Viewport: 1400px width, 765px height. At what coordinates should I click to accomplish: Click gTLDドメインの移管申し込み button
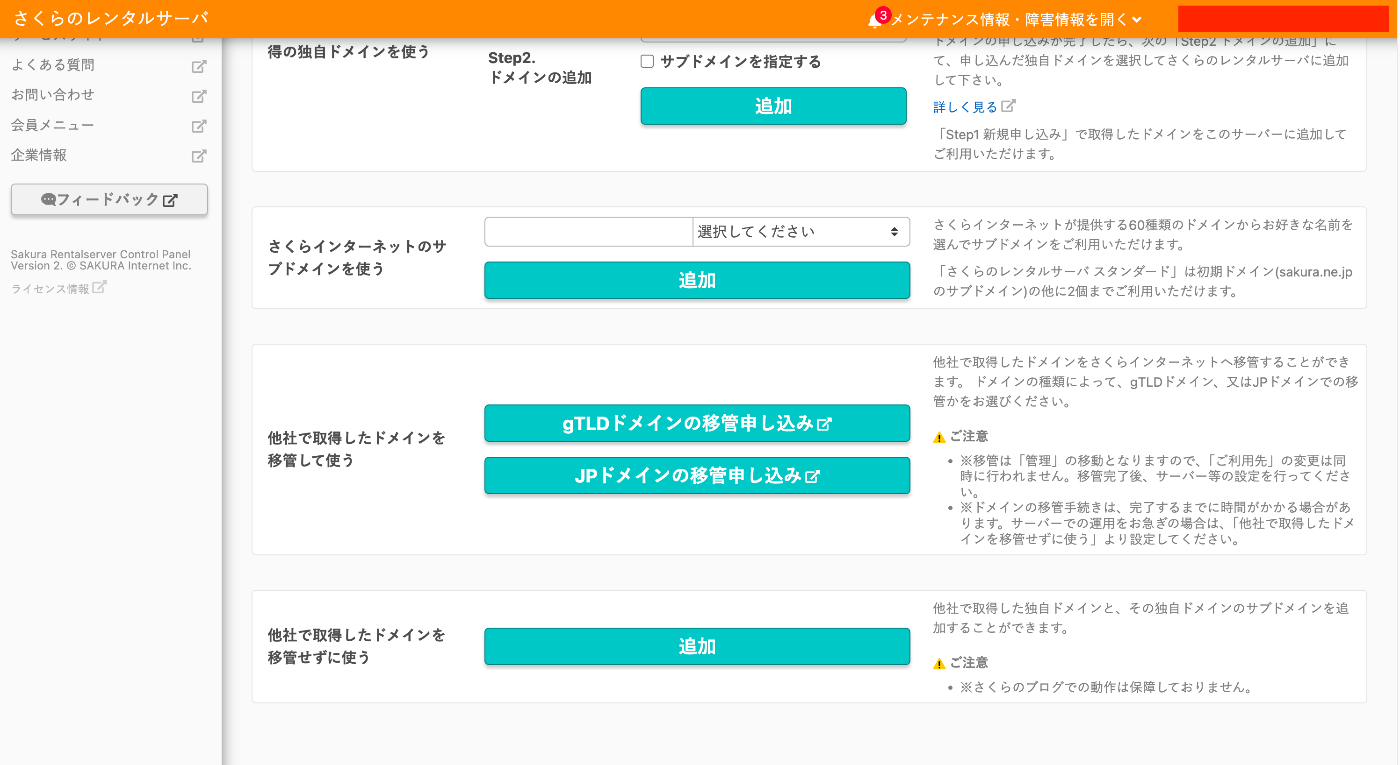click(x=697, y=423)
